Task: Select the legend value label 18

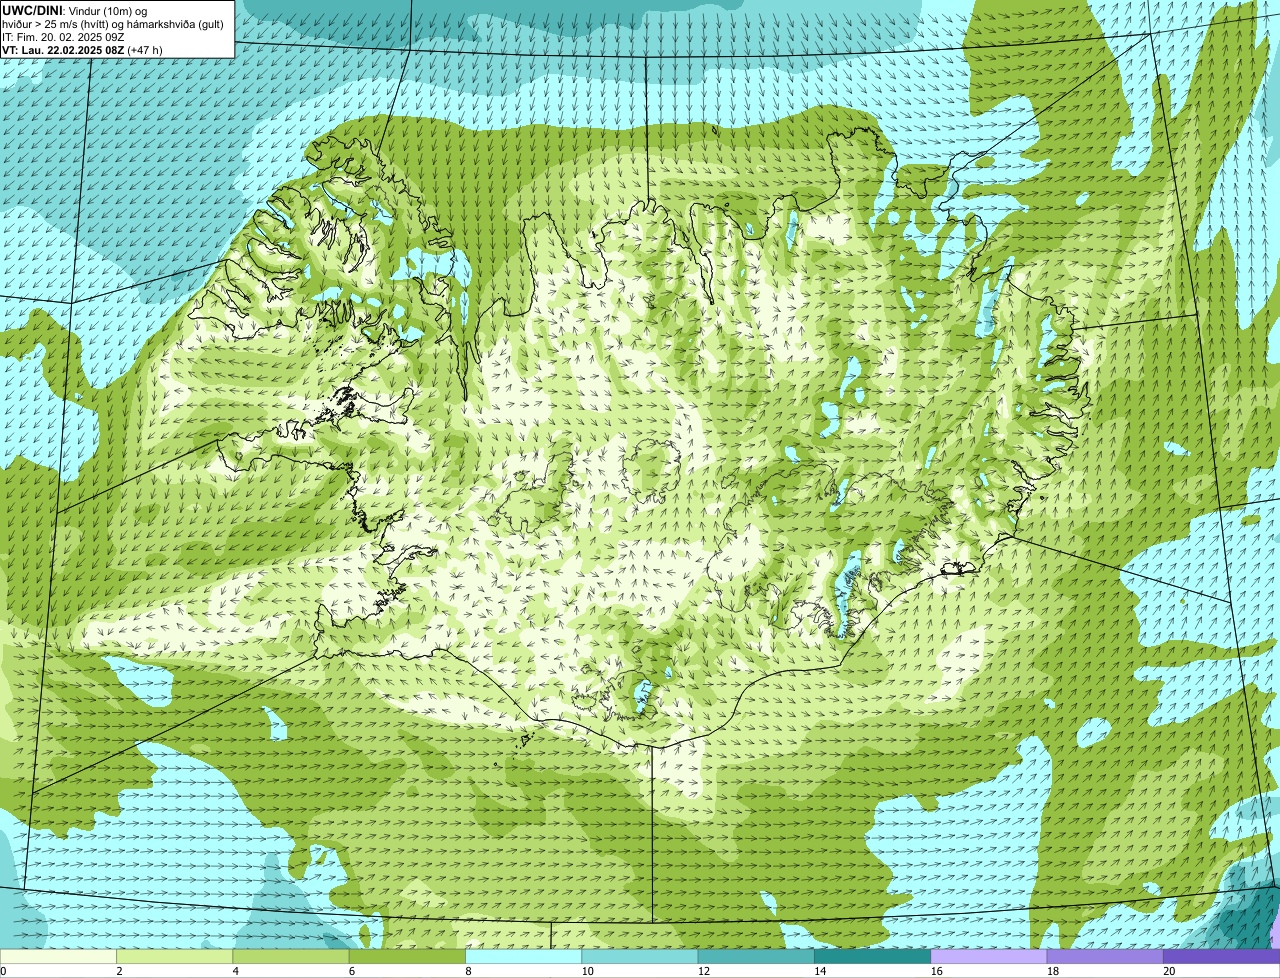Action: [x=1053, y=971]
